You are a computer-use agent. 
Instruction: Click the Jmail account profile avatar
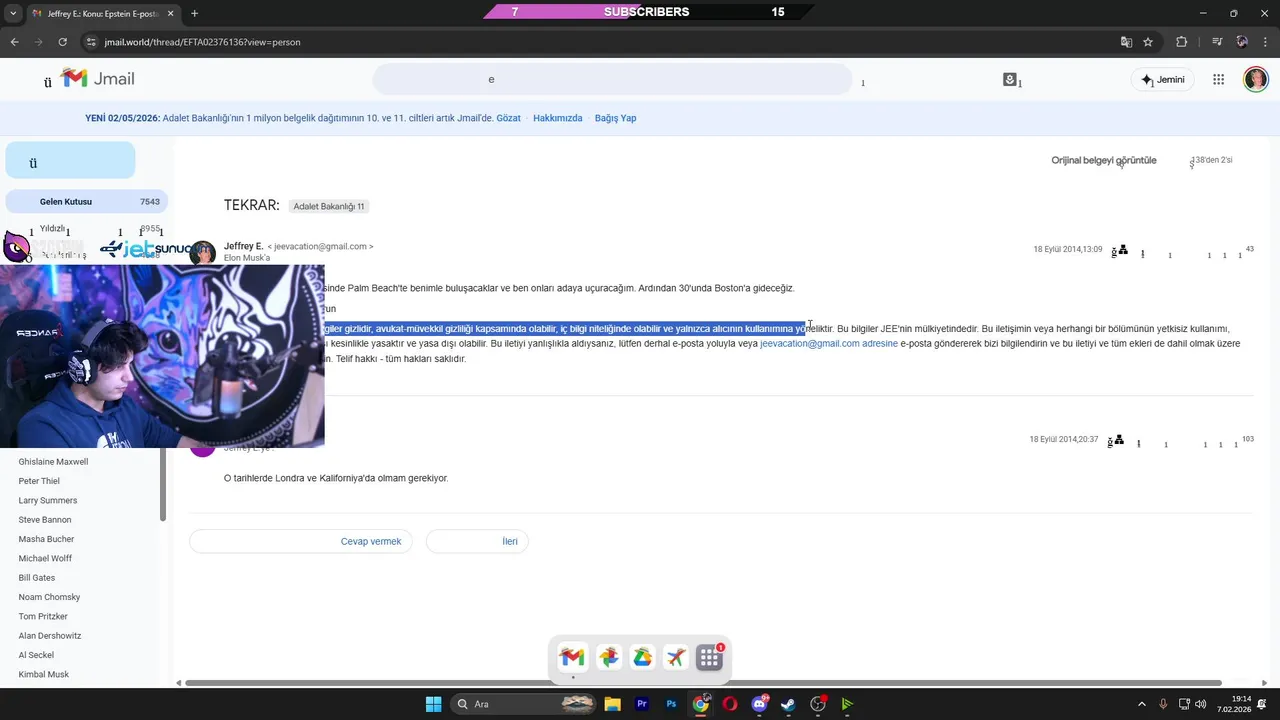pos(1256,80)
